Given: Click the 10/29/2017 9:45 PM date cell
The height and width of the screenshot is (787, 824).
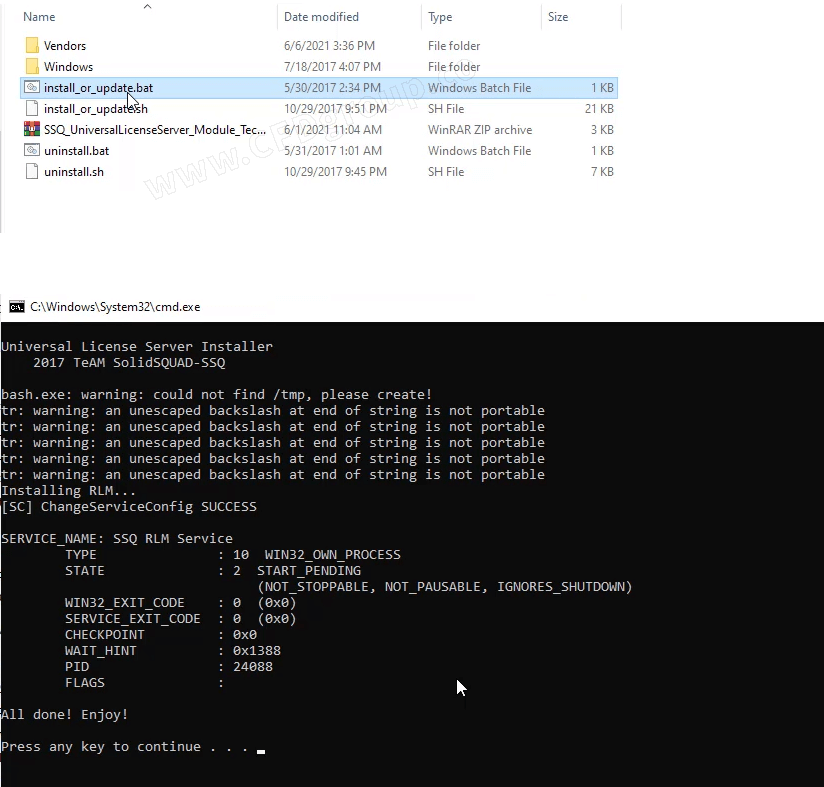Looking at the screenshot, I should (x=335, y=172).
